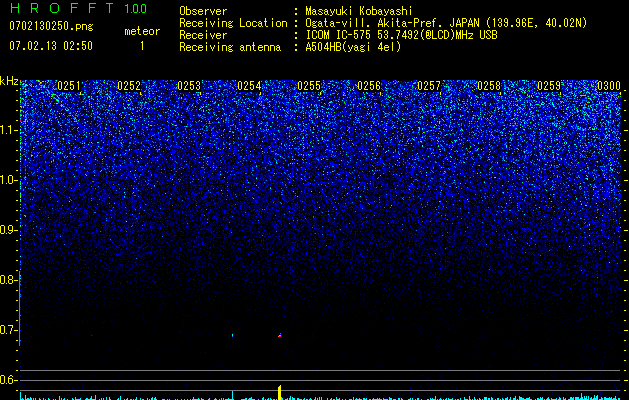Click the antenna A504HB(yagi 4el) text
The width and height of the screenshot is (629, 400).
[x=353, y=47]
